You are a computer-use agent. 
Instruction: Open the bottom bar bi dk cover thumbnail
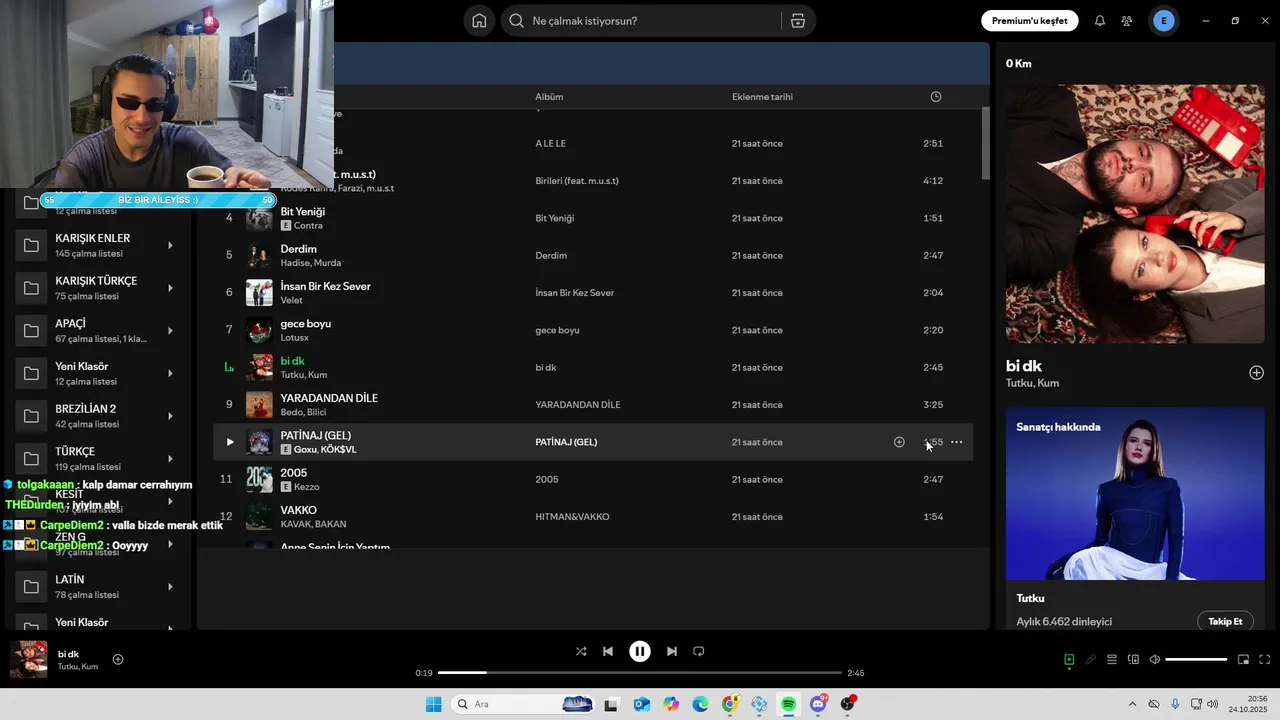click(x=28, y=660)
